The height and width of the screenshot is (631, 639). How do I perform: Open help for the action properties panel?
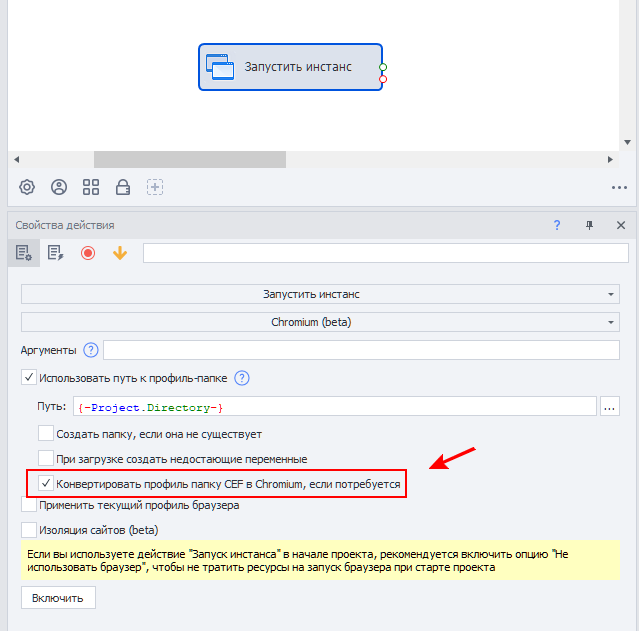pyautogui.click(x=557, y=225)
